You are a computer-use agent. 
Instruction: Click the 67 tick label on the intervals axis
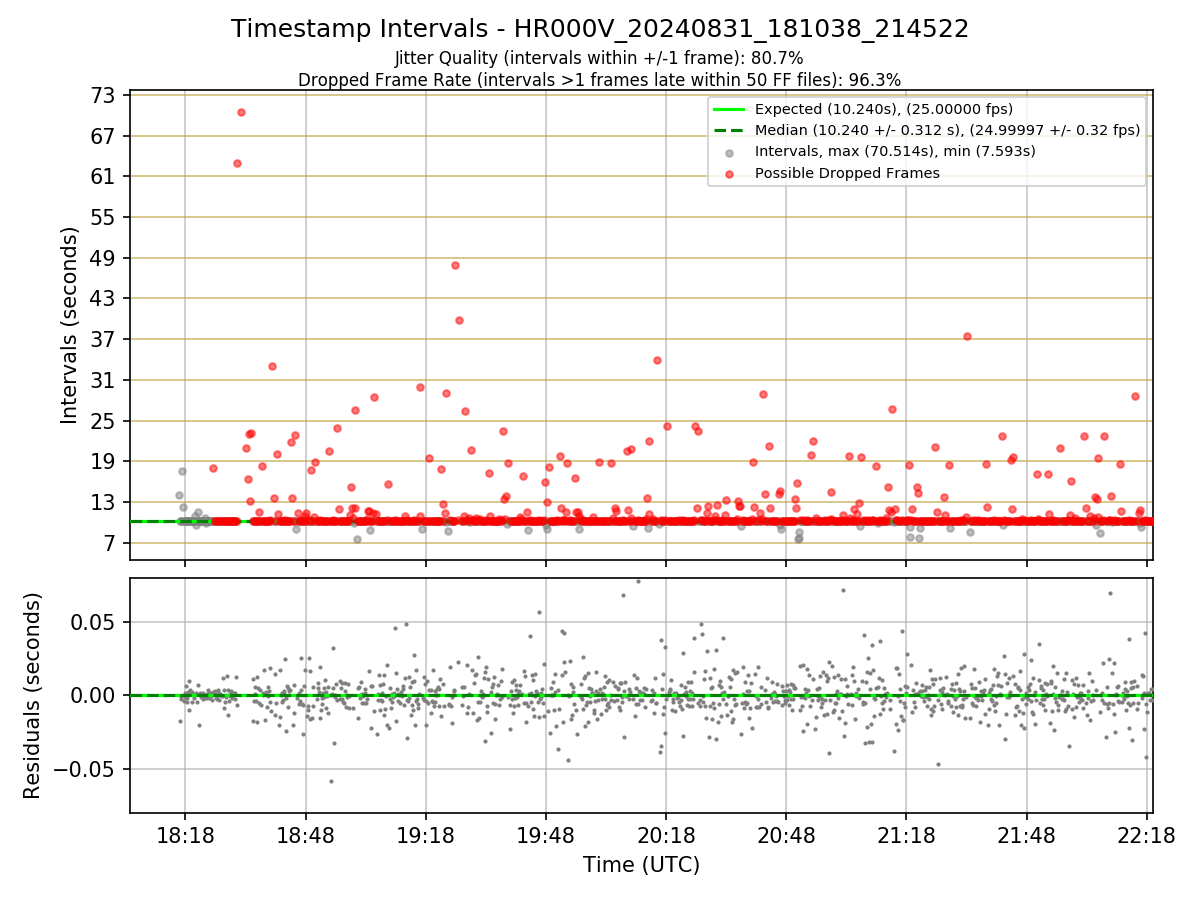click(x=104, y=136)
